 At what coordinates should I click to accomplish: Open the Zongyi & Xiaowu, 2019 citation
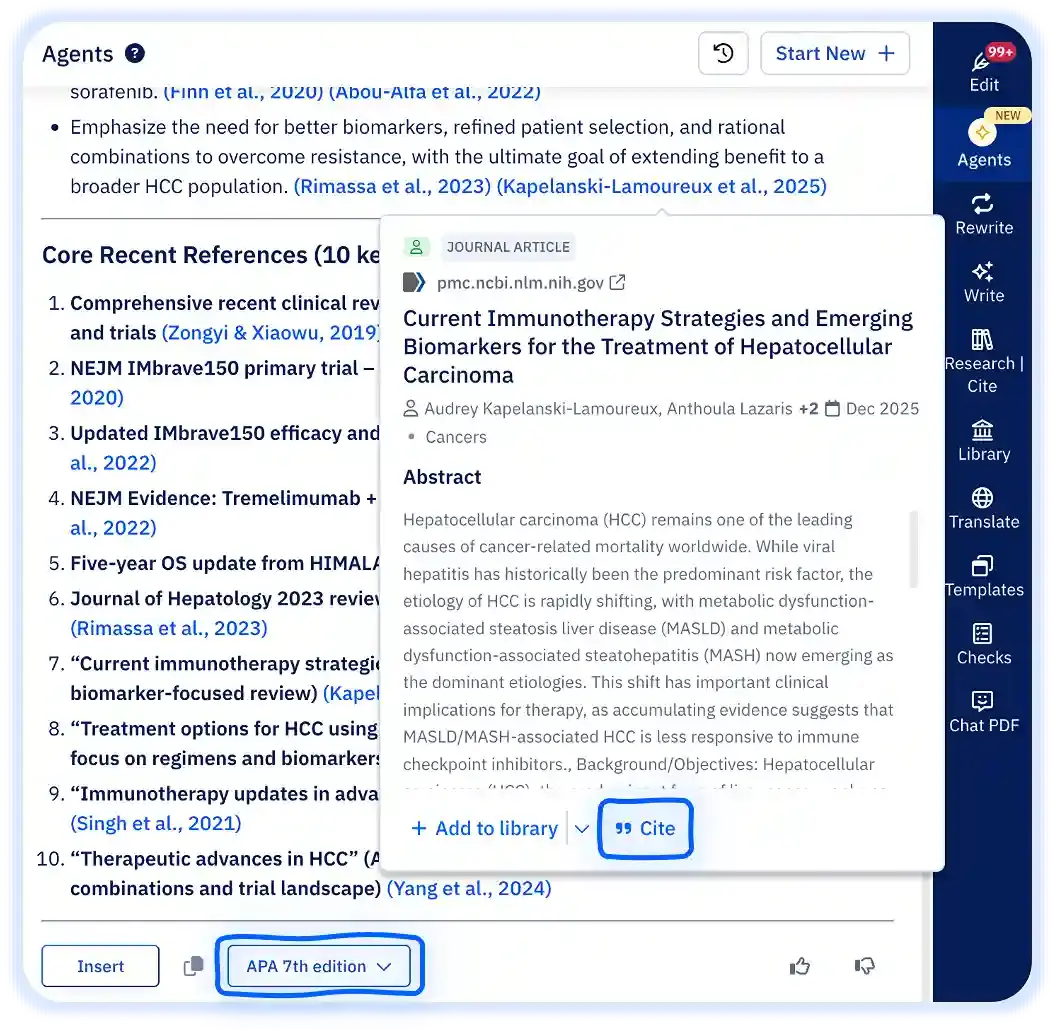(272, 333)
